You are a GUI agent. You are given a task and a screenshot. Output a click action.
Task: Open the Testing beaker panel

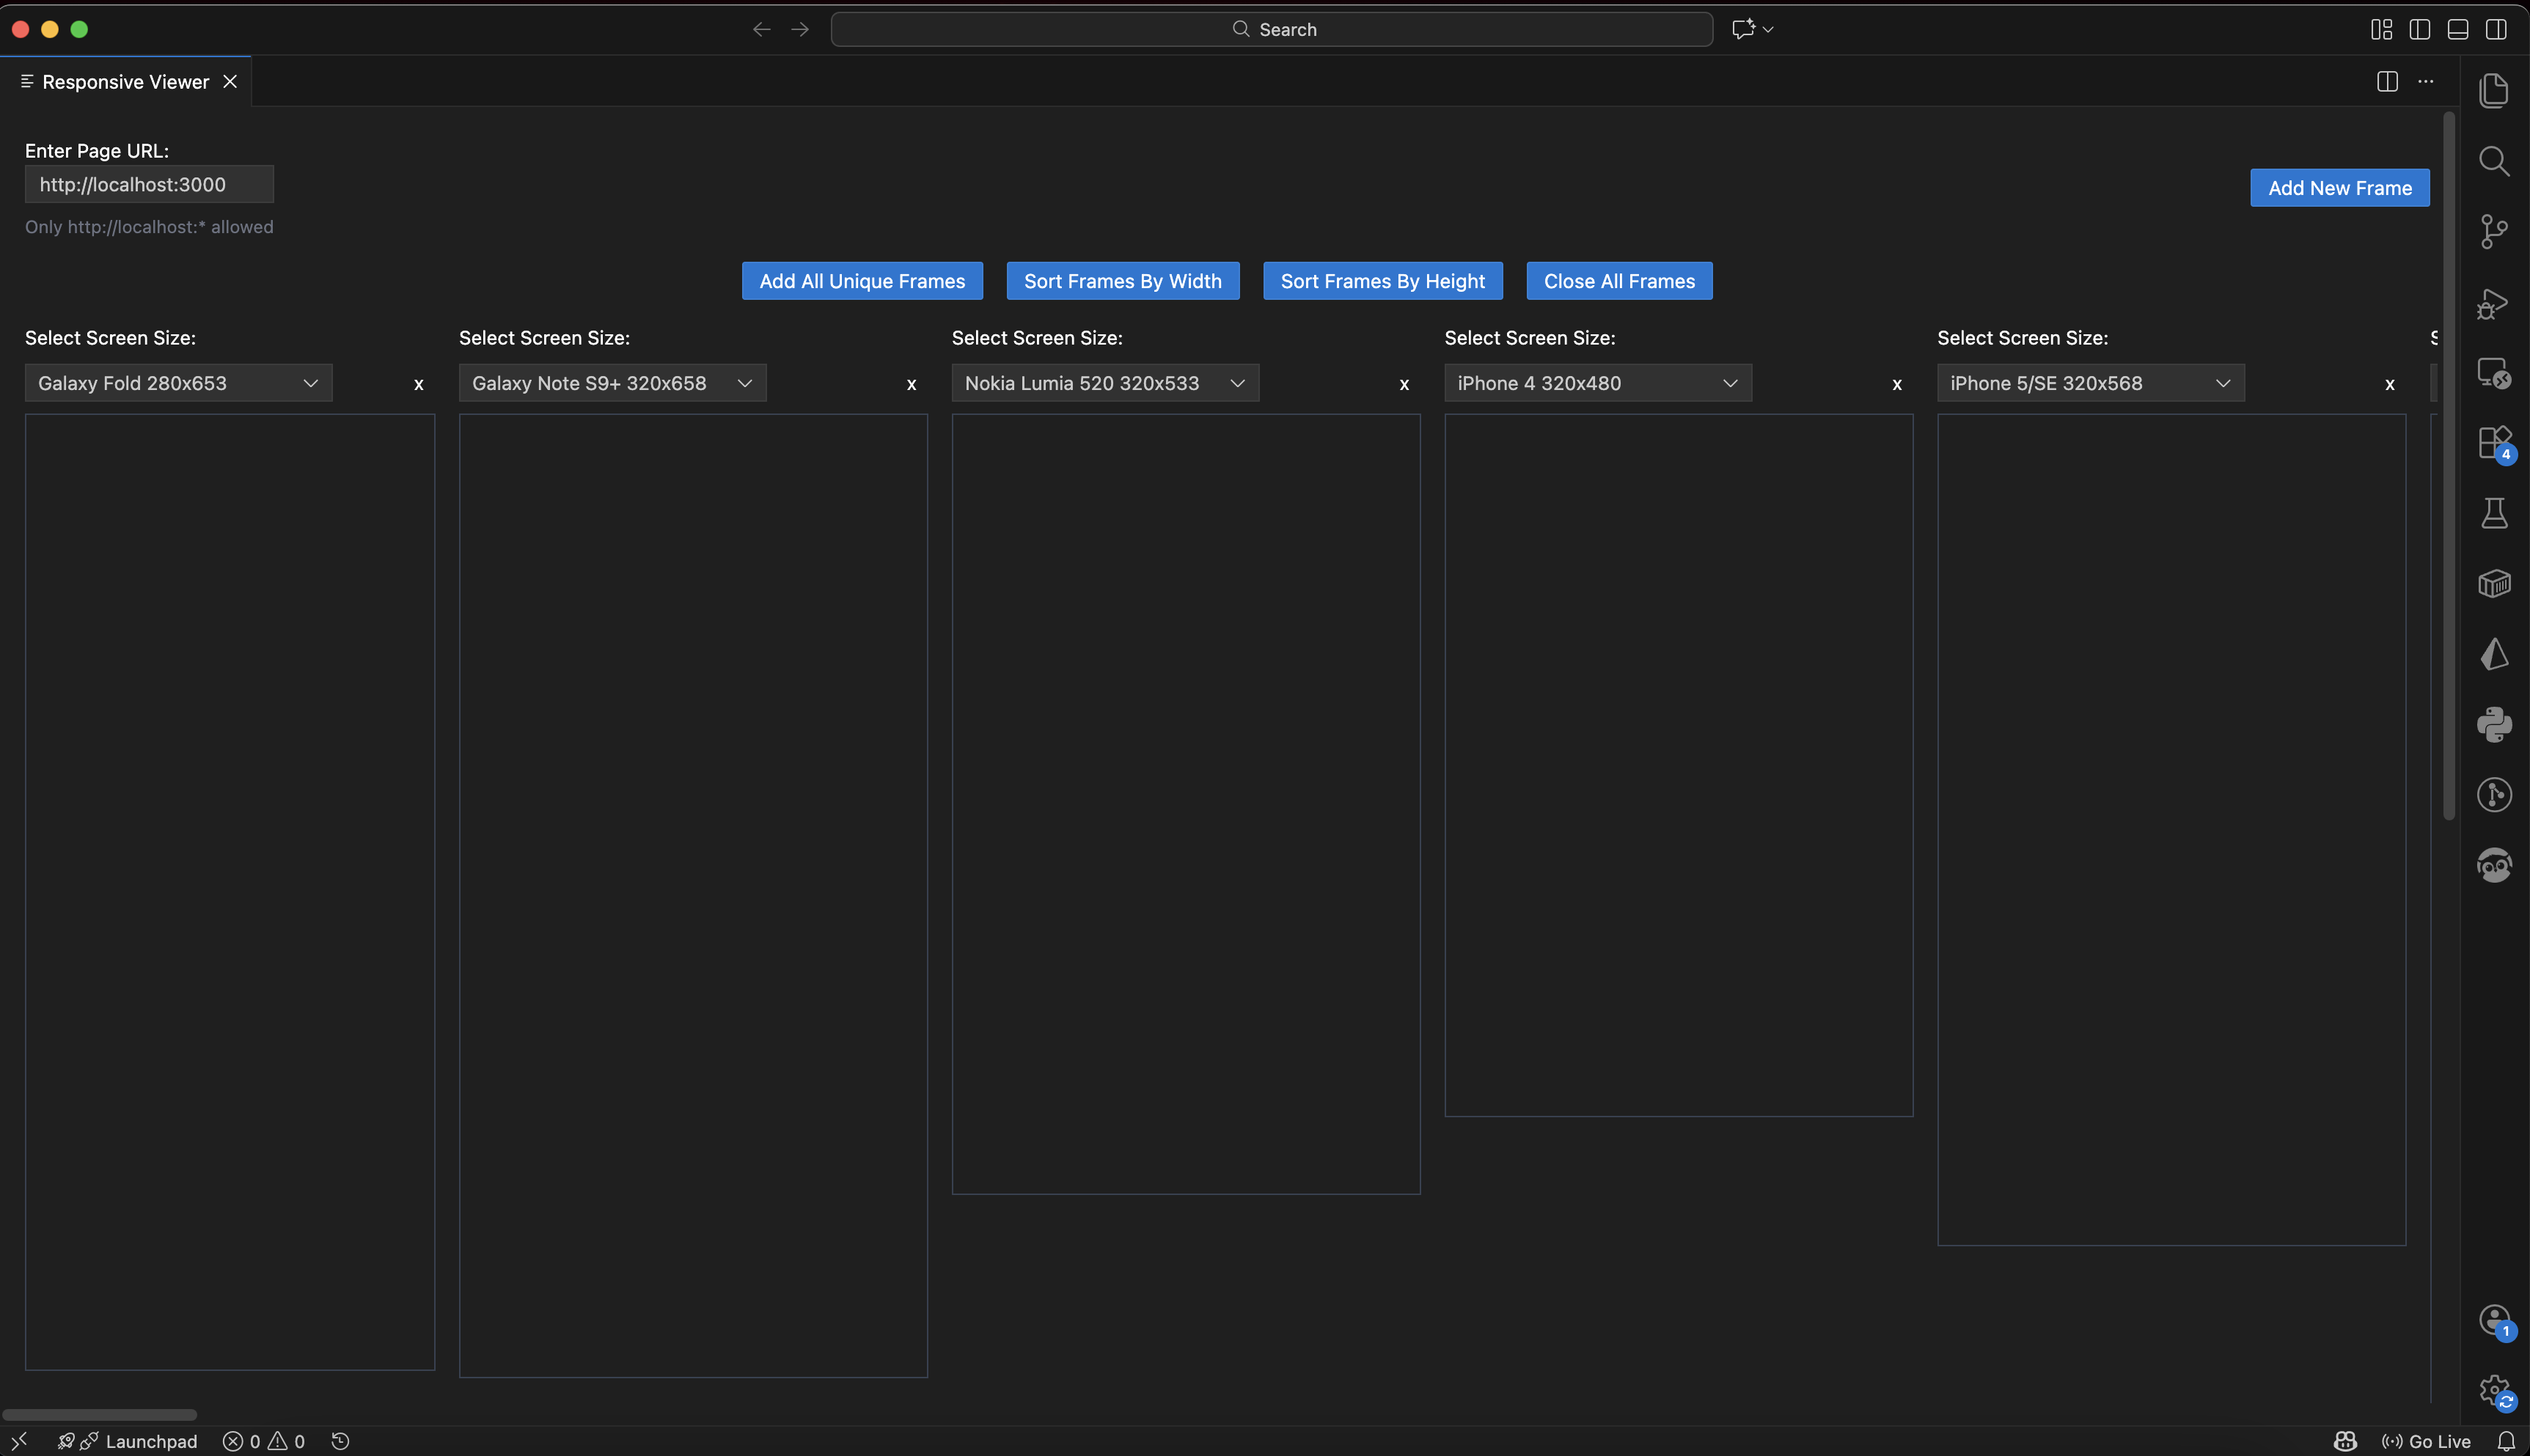point(2494,513)
